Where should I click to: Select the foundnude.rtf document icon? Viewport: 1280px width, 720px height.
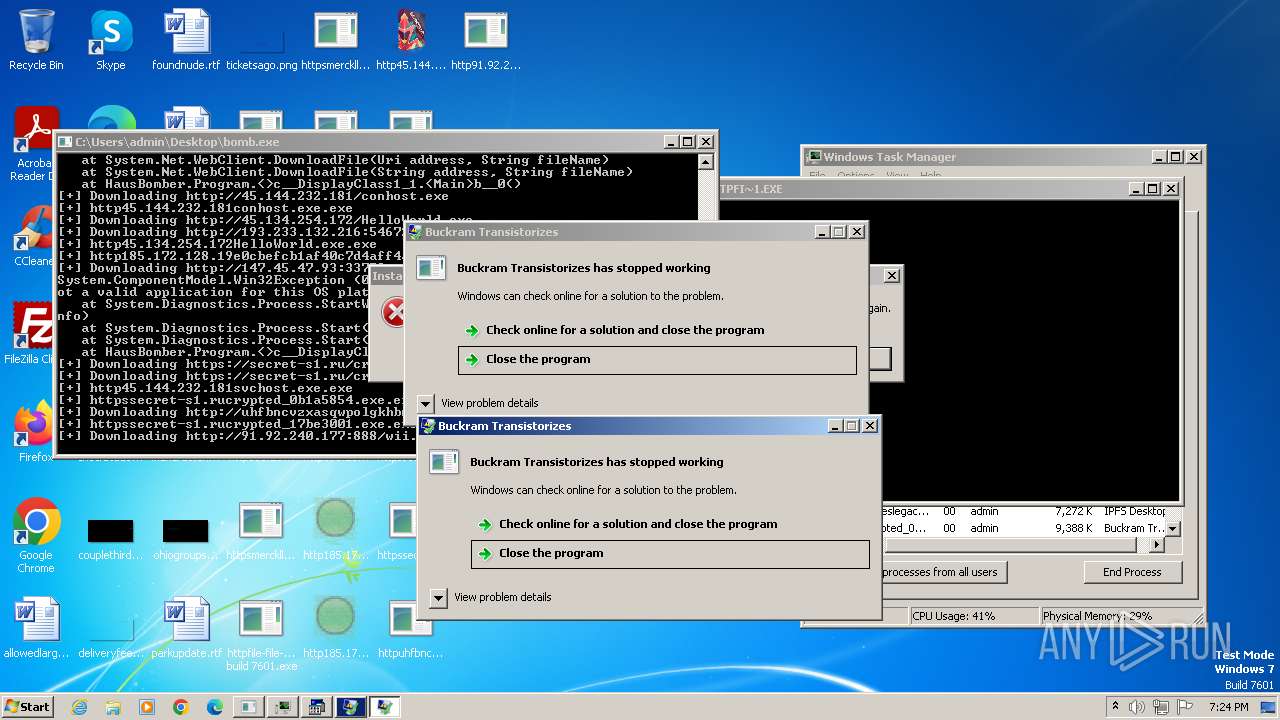pos(186,40)
